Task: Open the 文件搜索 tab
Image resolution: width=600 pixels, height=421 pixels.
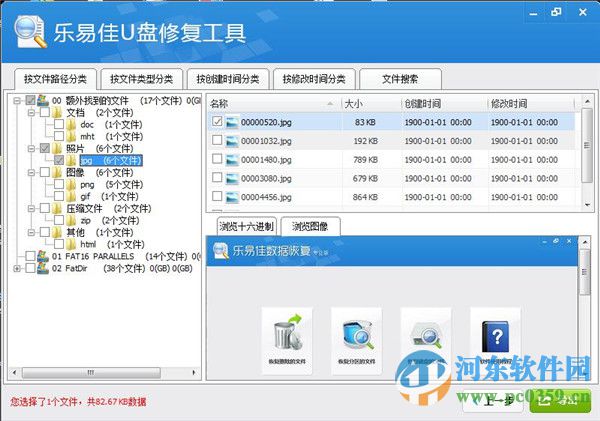Action: tap(400, 79)
